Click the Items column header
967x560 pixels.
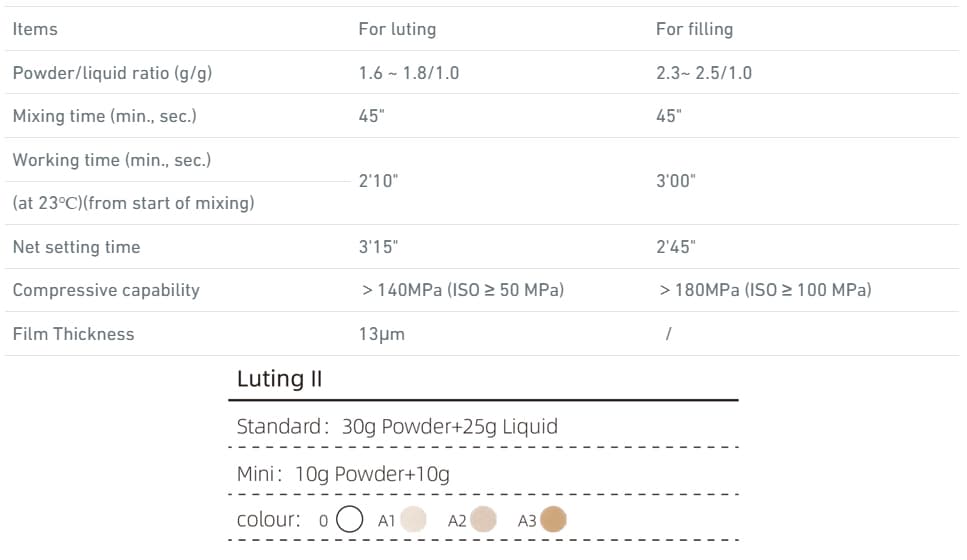click(x=35, y=29)
